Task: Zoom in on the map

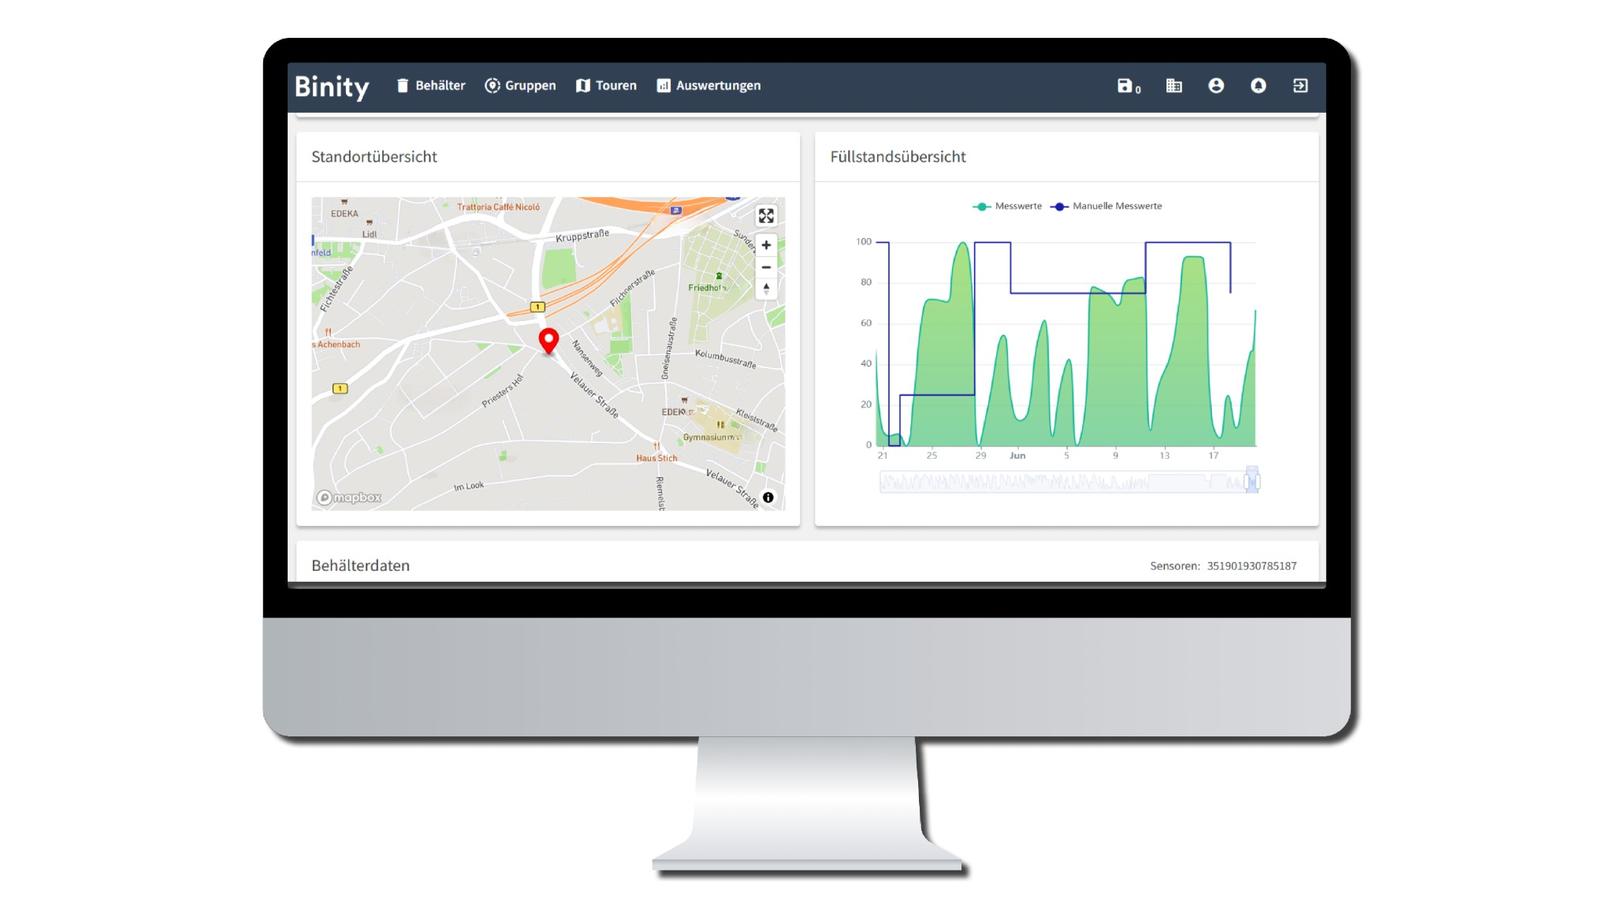Action: pyautogui.click(x=766, y=245)
